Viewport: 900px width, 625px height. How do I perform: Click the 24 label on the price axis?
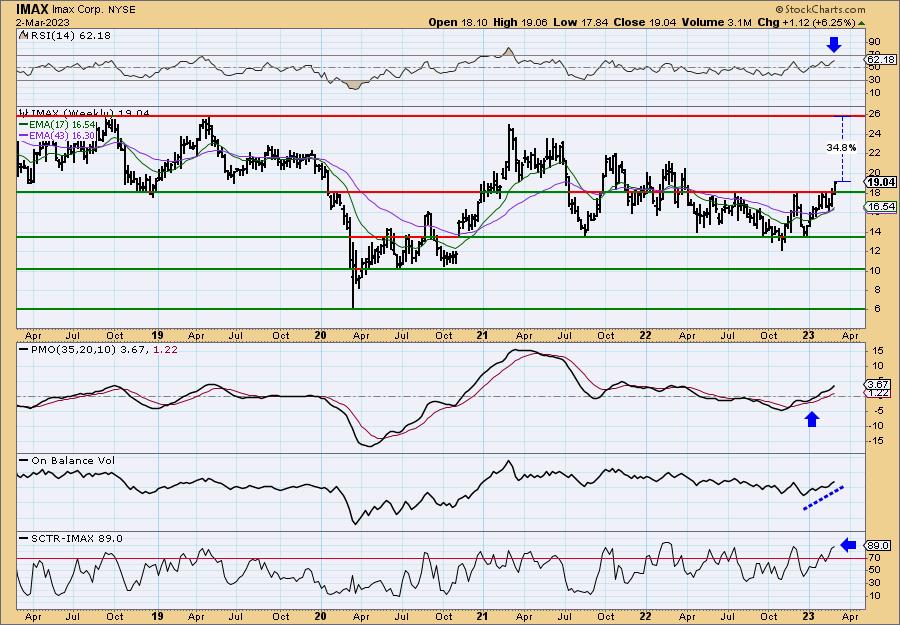874,134
